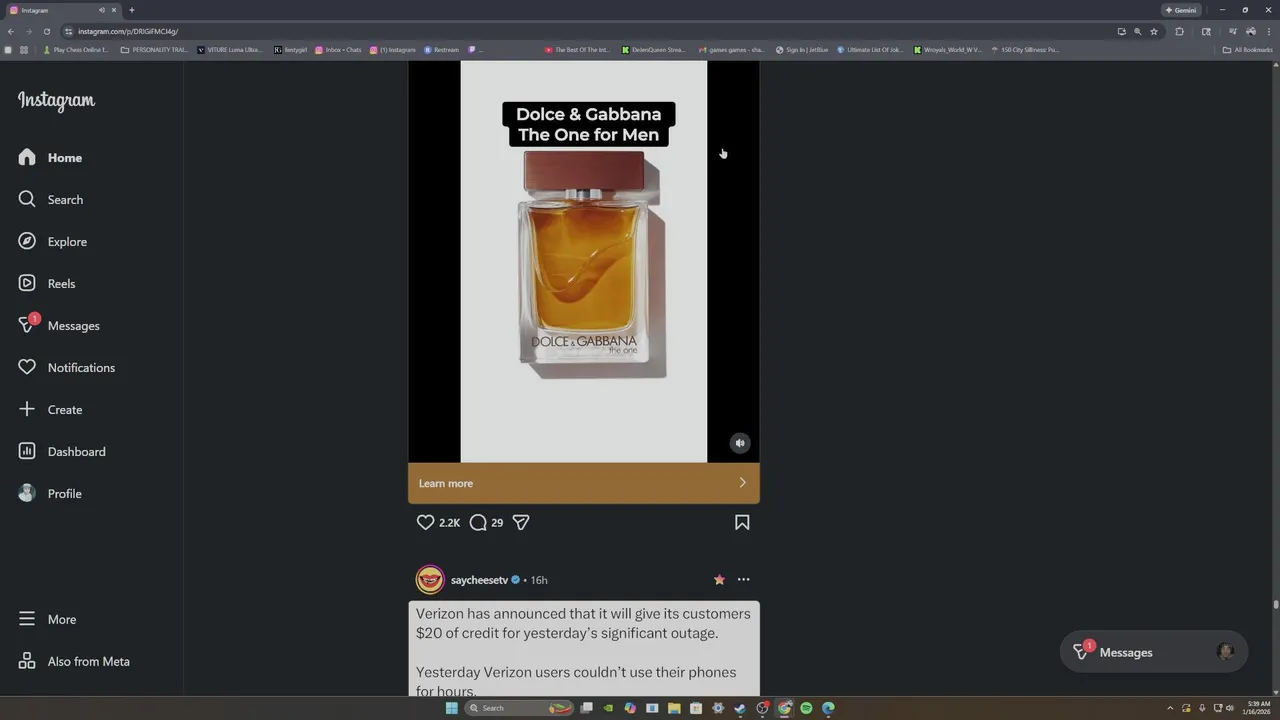The width and height of the screenshot is (1280, 720).
Task: Open Windows Start menu
Action: coord(451,708)
